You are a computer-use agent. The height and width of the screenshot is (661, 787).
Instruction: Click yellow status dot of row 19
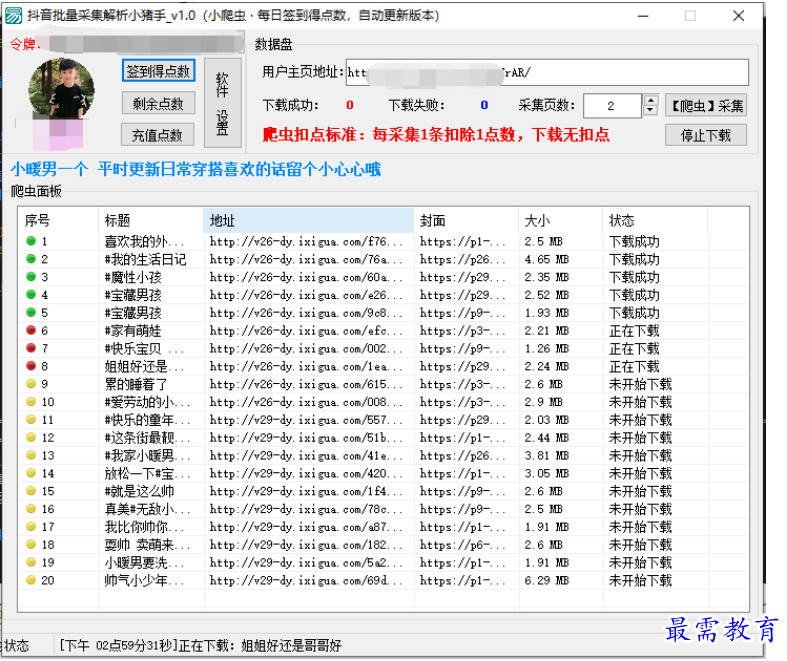point(31,562)
